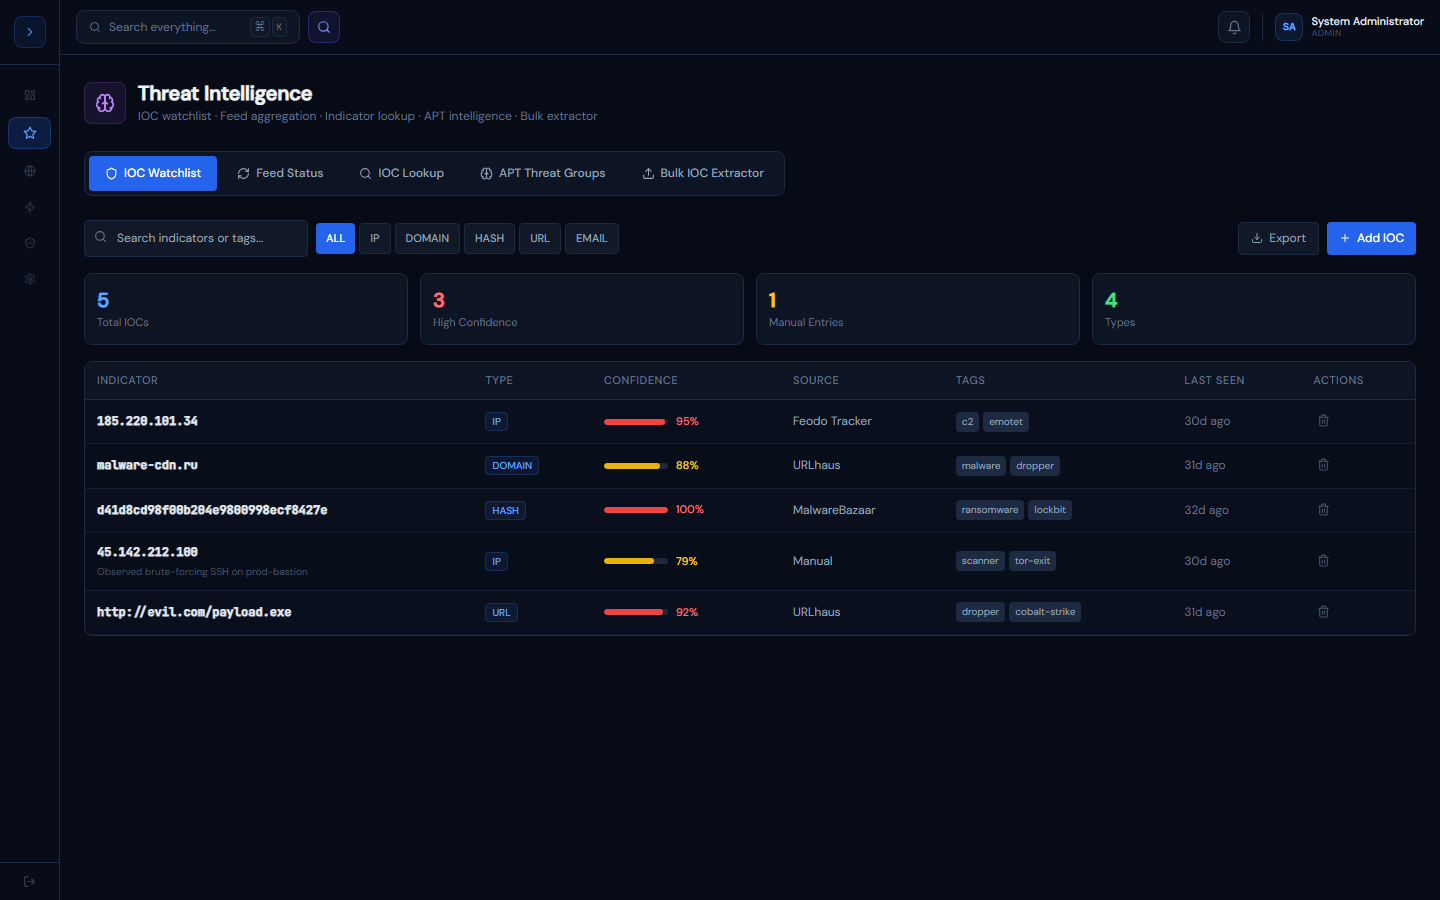Click the logout icon at sidebar bottom
1440x900 pixels.
point(30,881)
